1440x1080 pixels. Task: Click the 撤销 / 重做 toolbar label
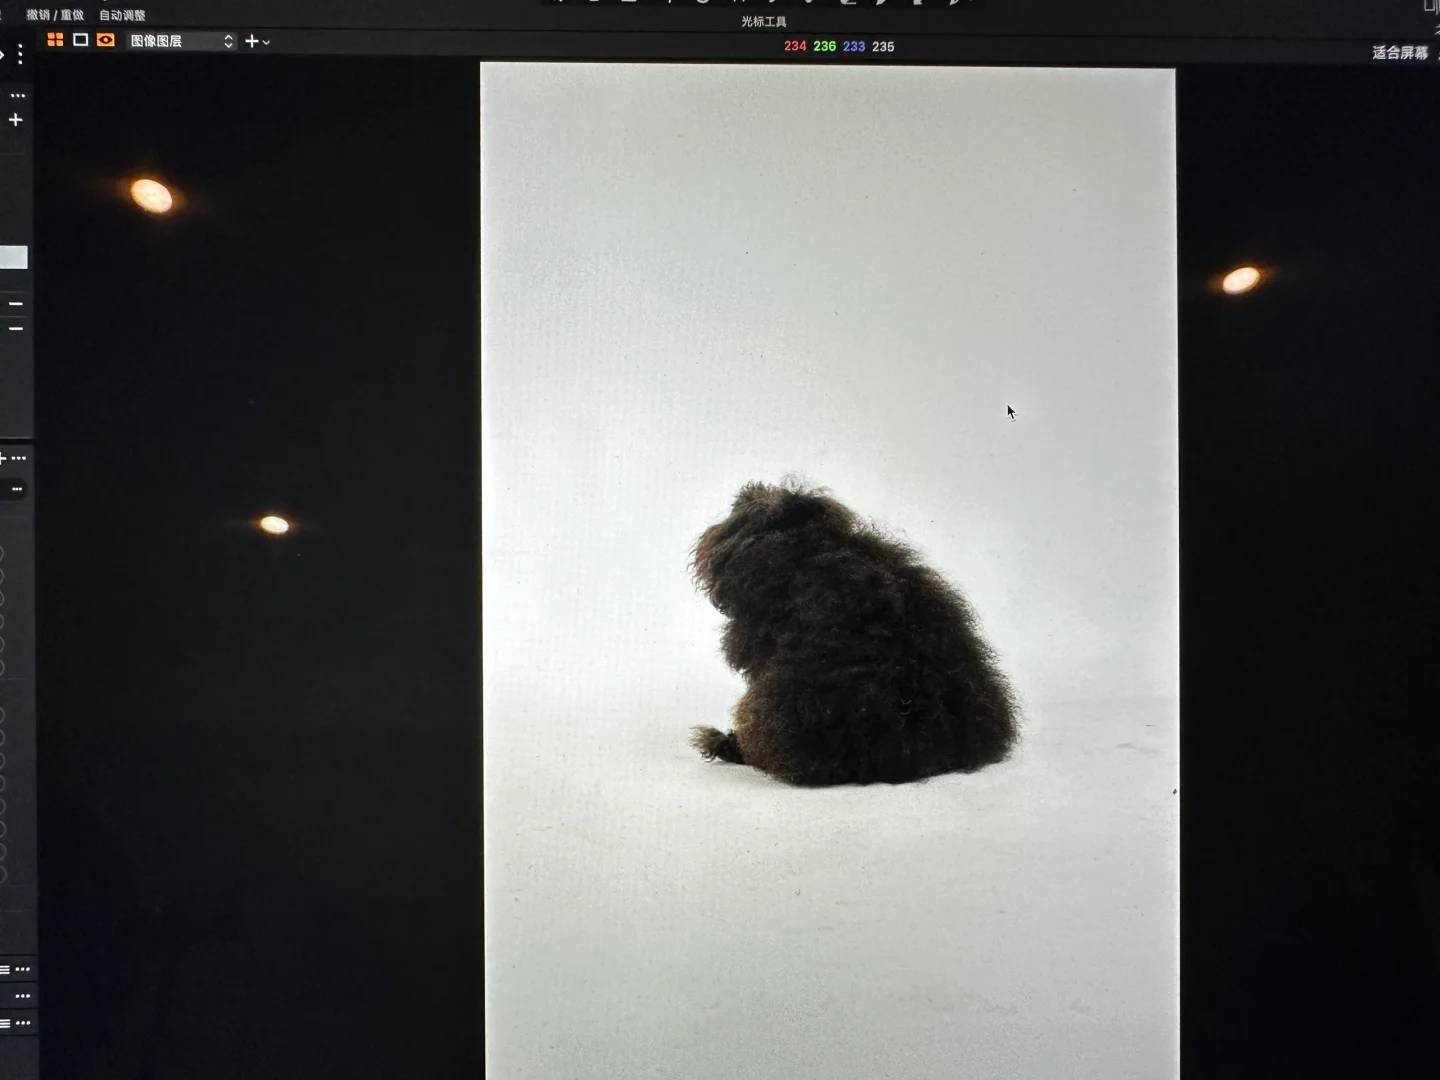click(55, 15)
